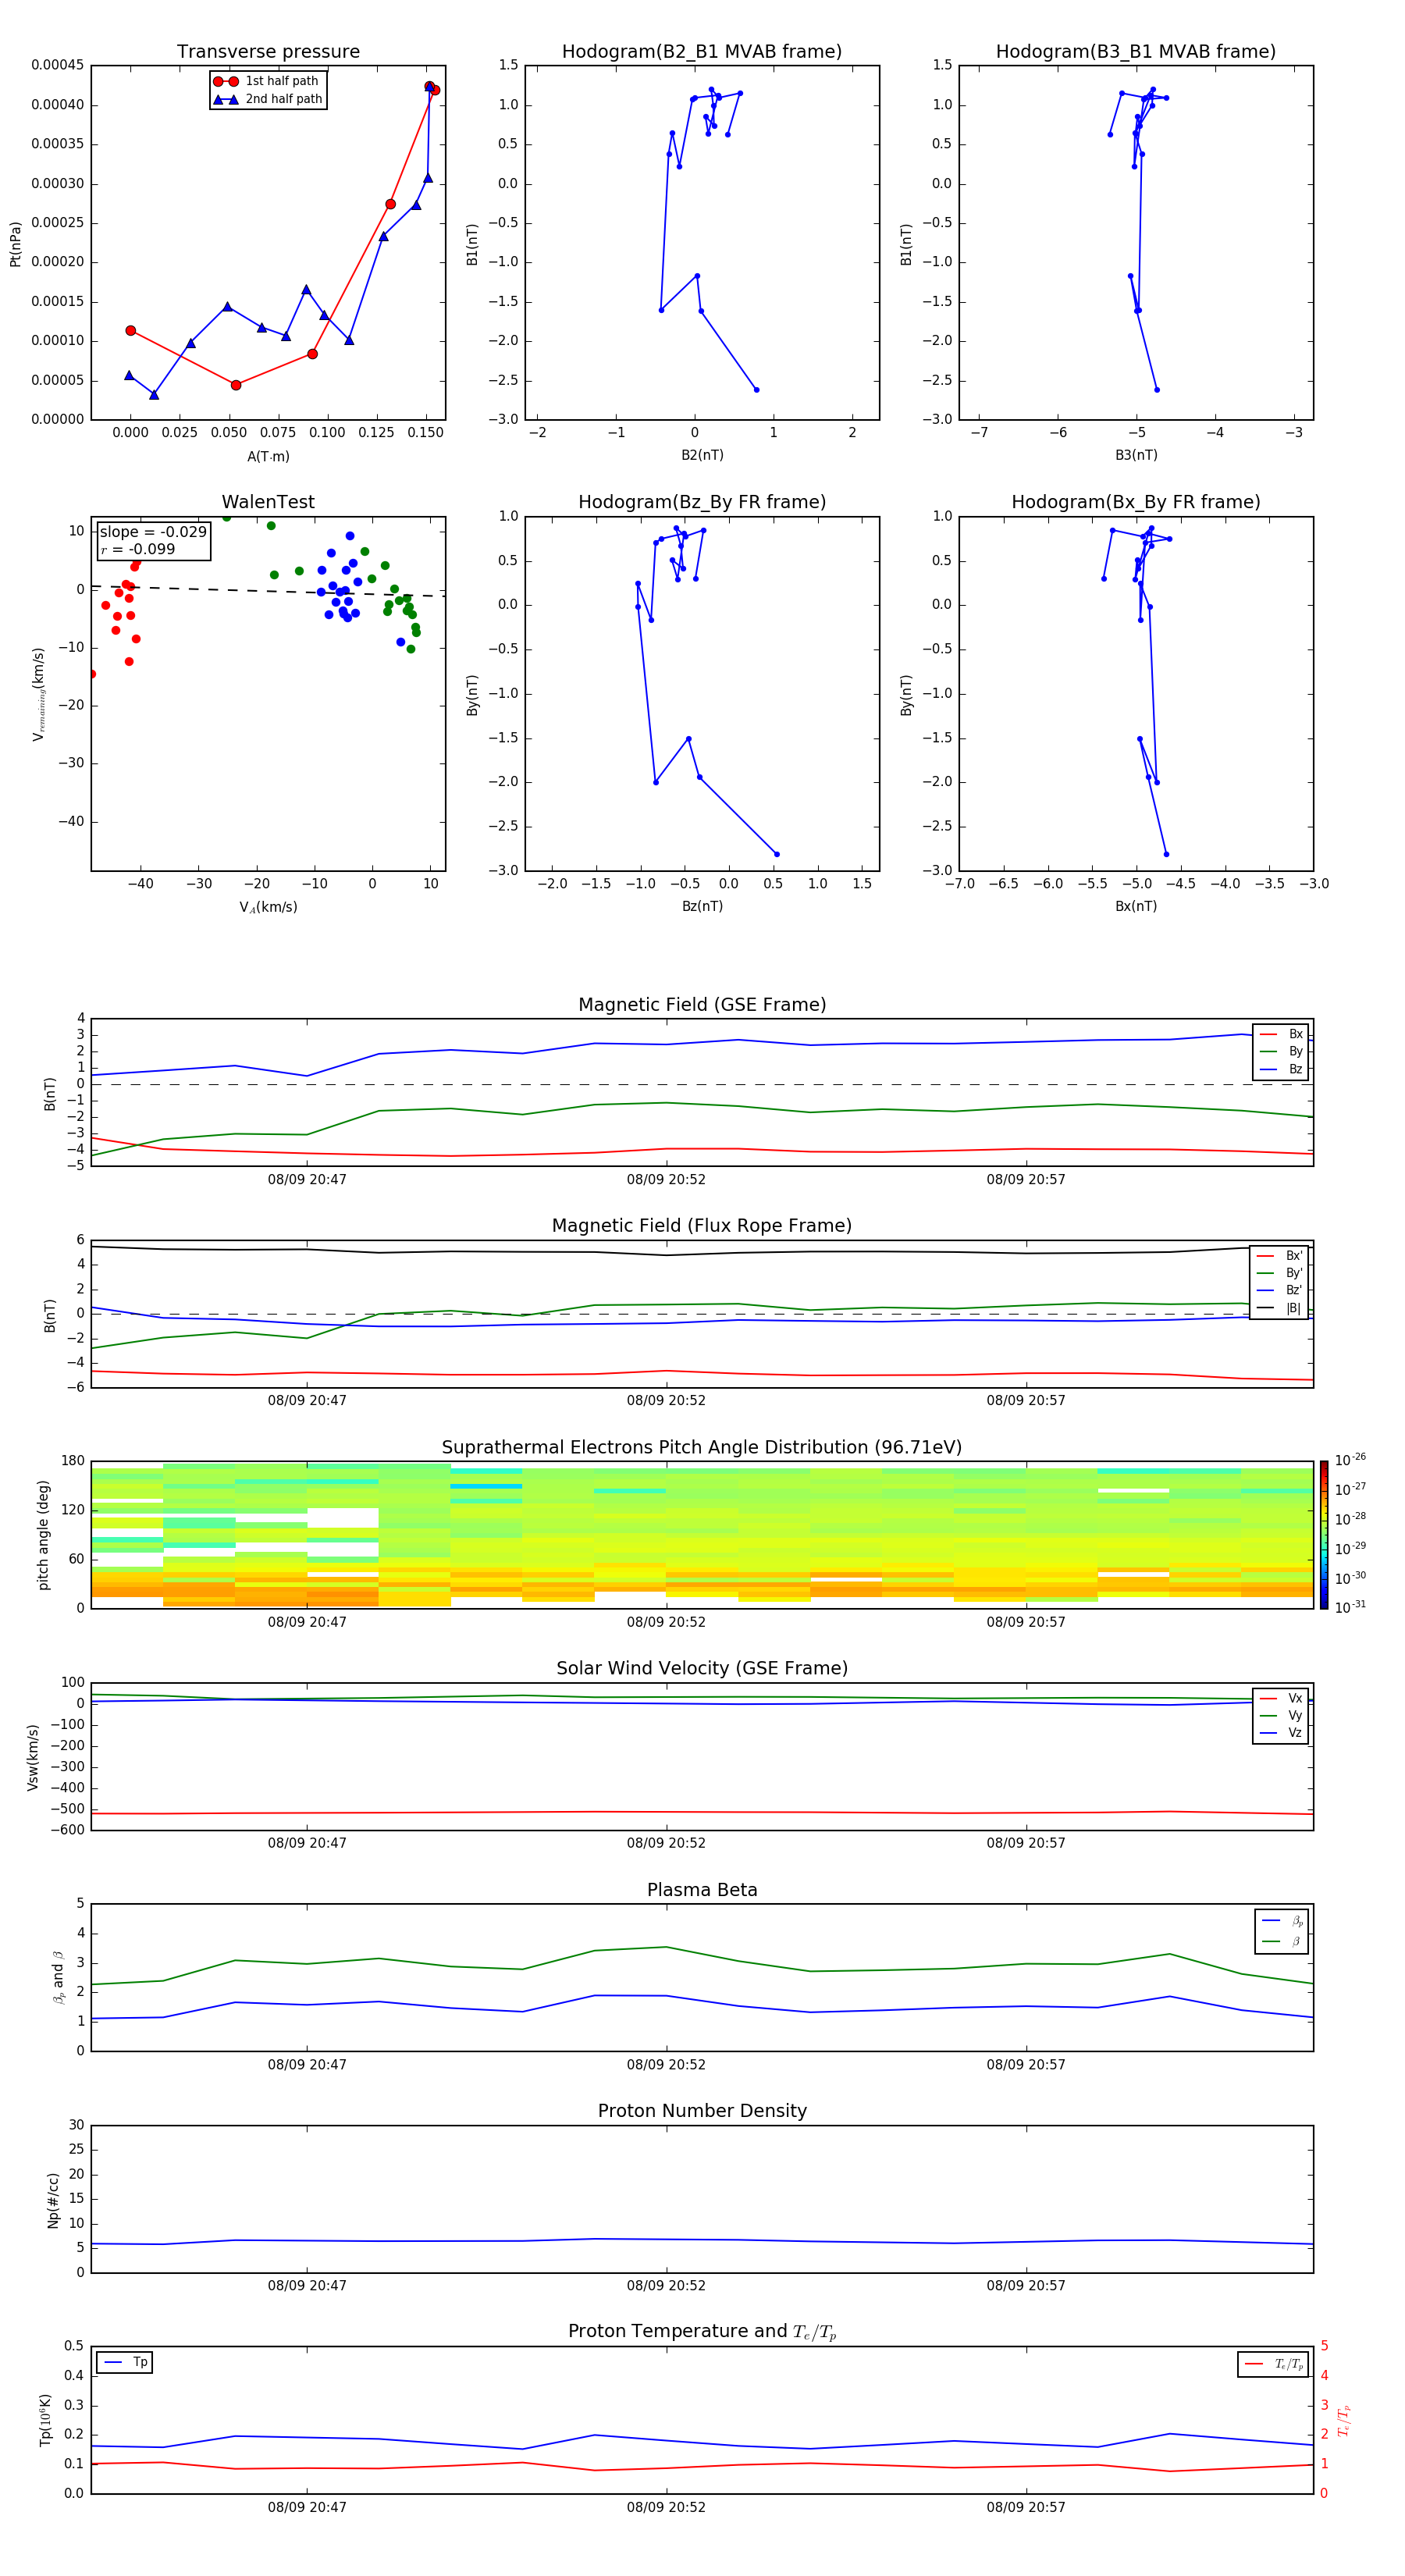Click the 'WalenTest' plot title
This screenshot has width=1405, height=2576.
click(x=268, y=502)
